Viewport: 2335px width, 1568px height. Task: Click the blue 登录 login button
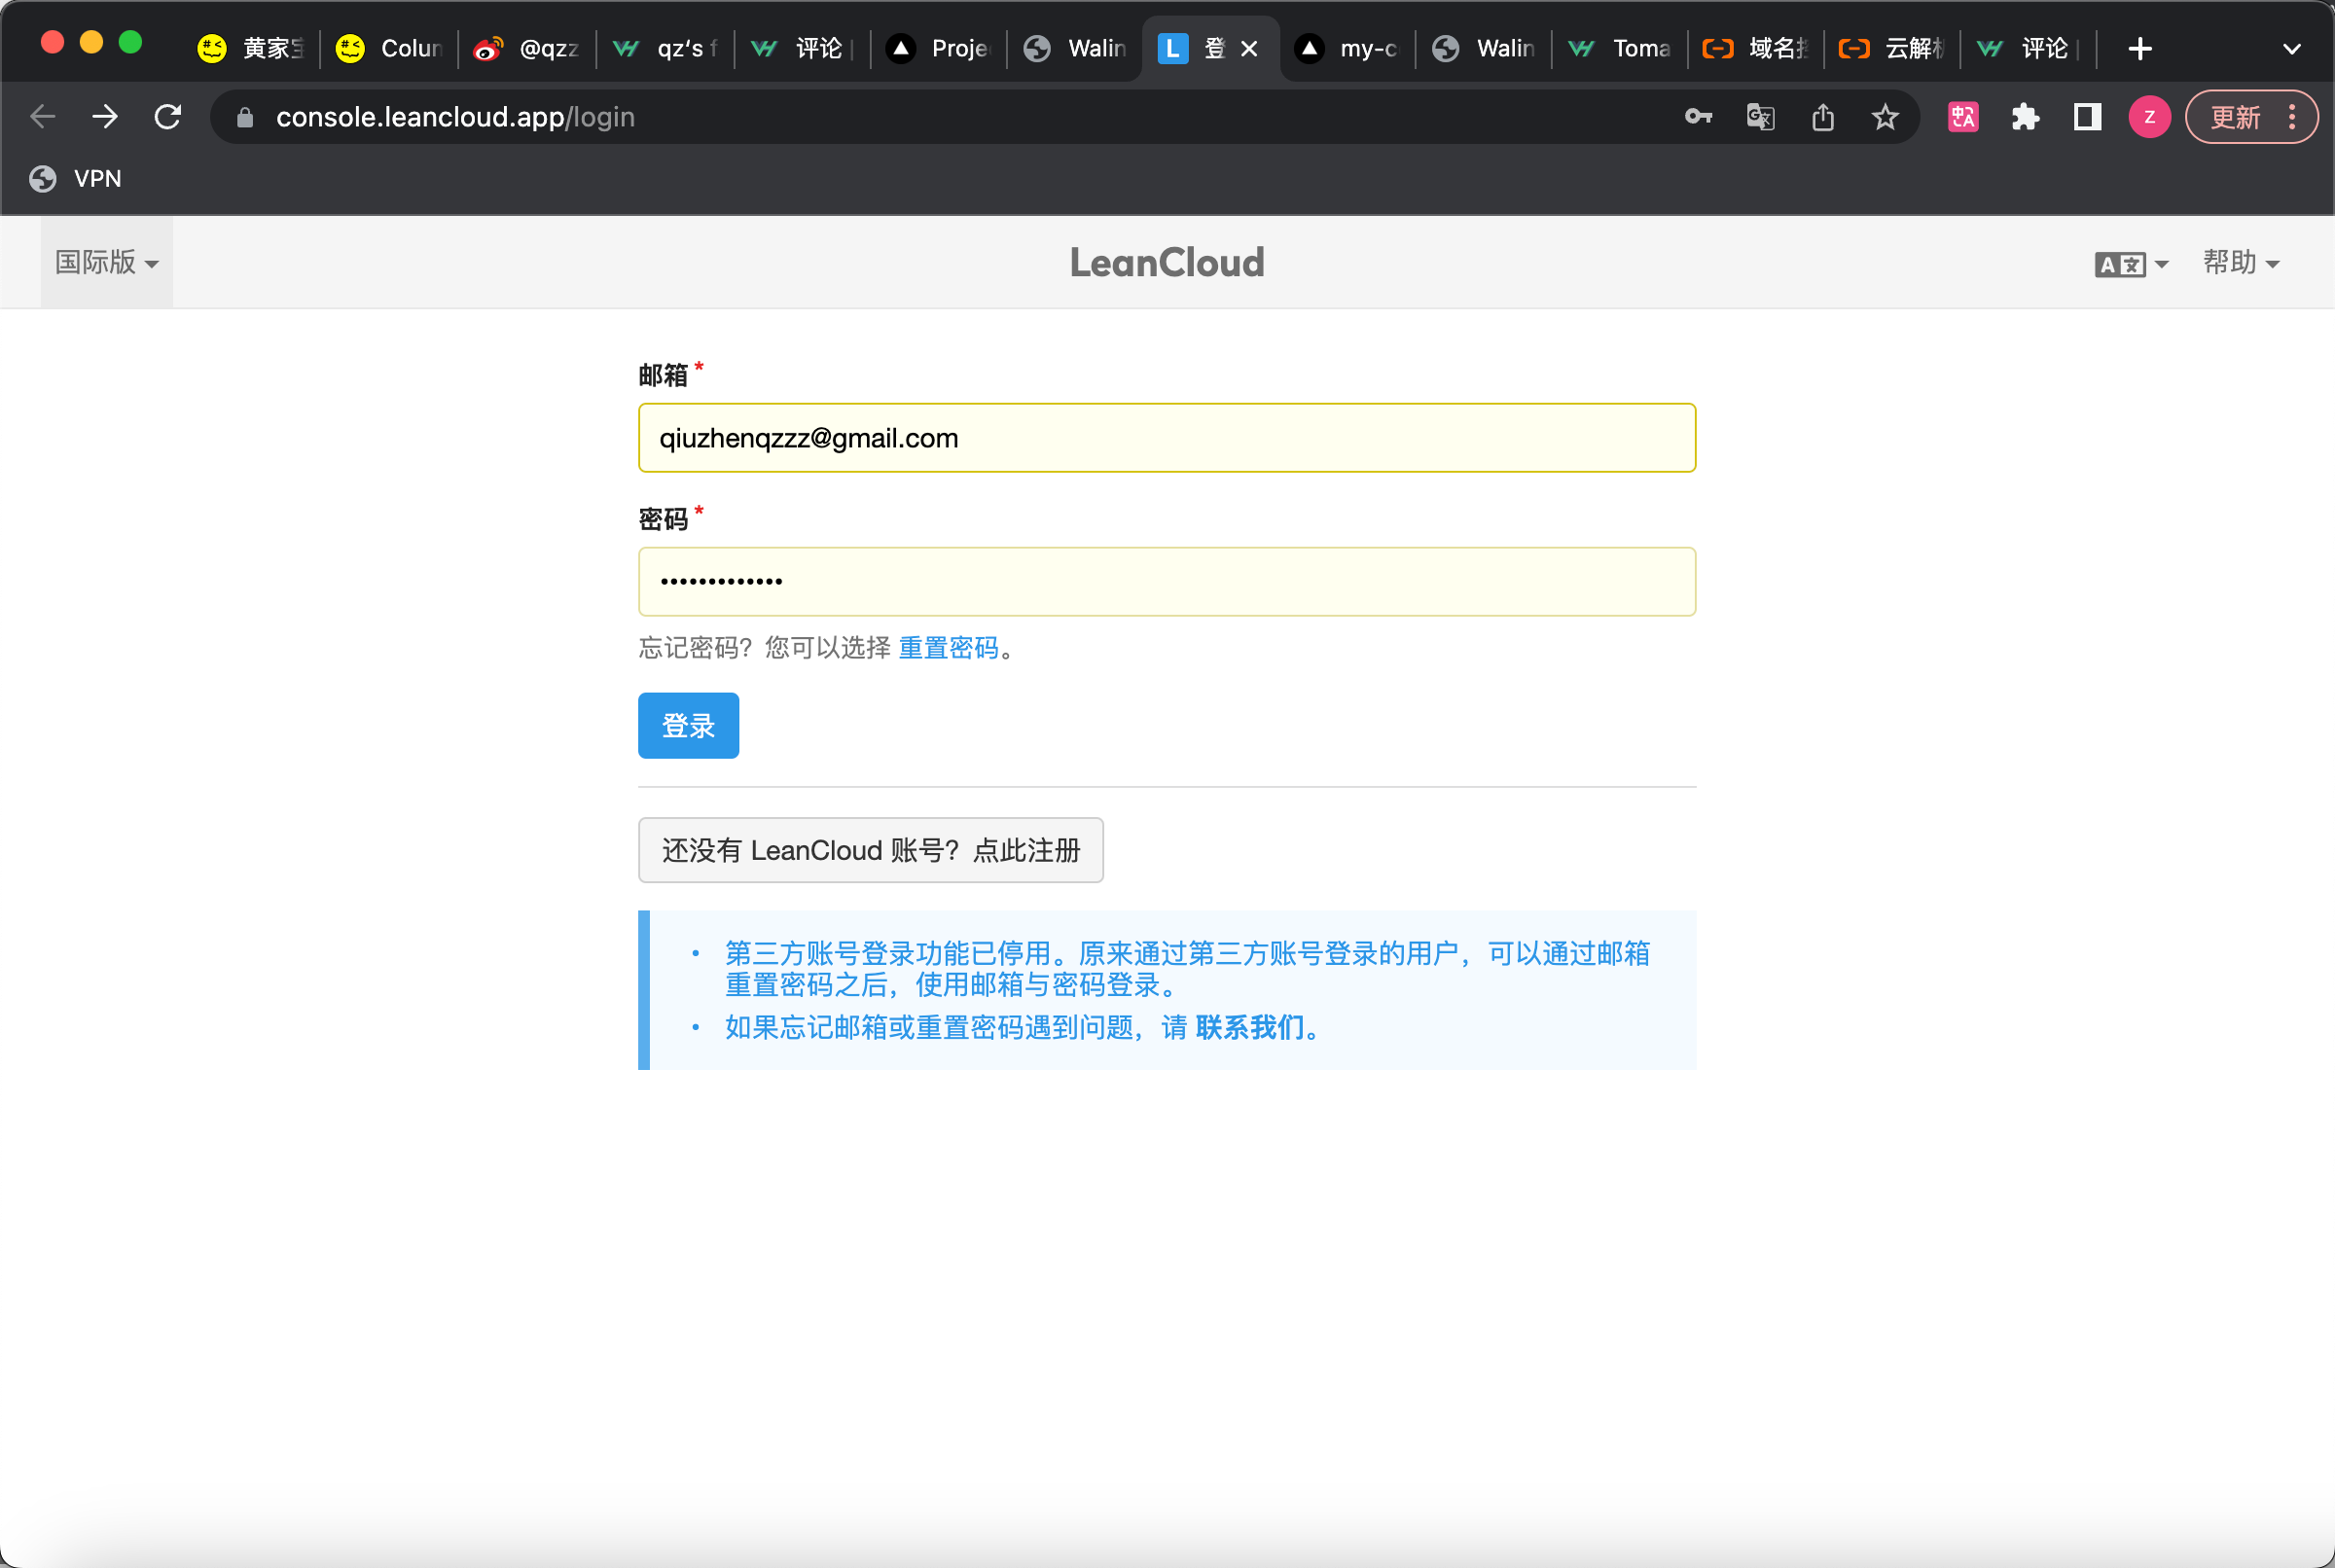pyautogui.click(x=688, y=726)
